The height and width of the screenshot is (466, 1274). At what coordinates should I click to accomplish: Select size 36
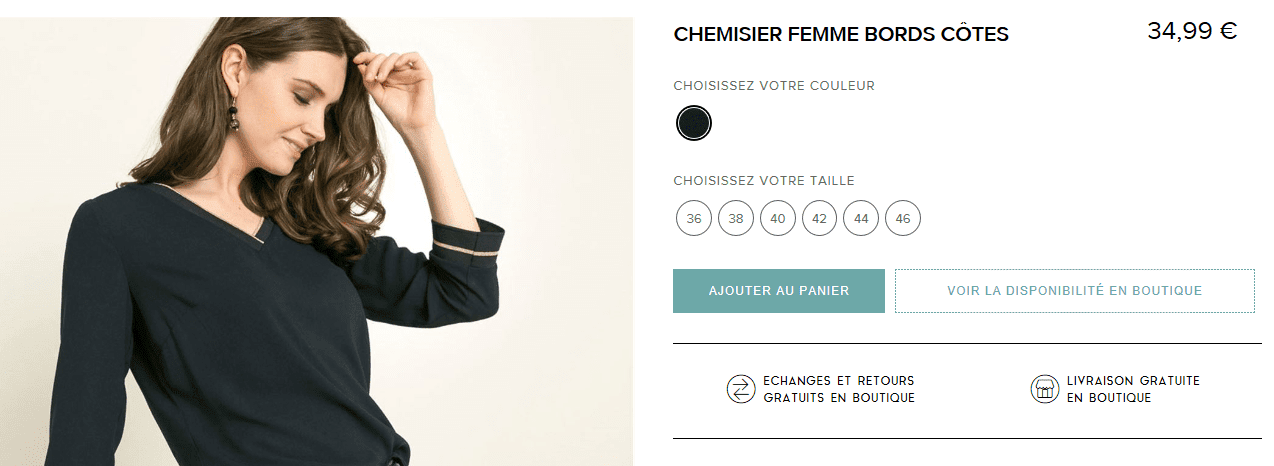coord(694,218)
